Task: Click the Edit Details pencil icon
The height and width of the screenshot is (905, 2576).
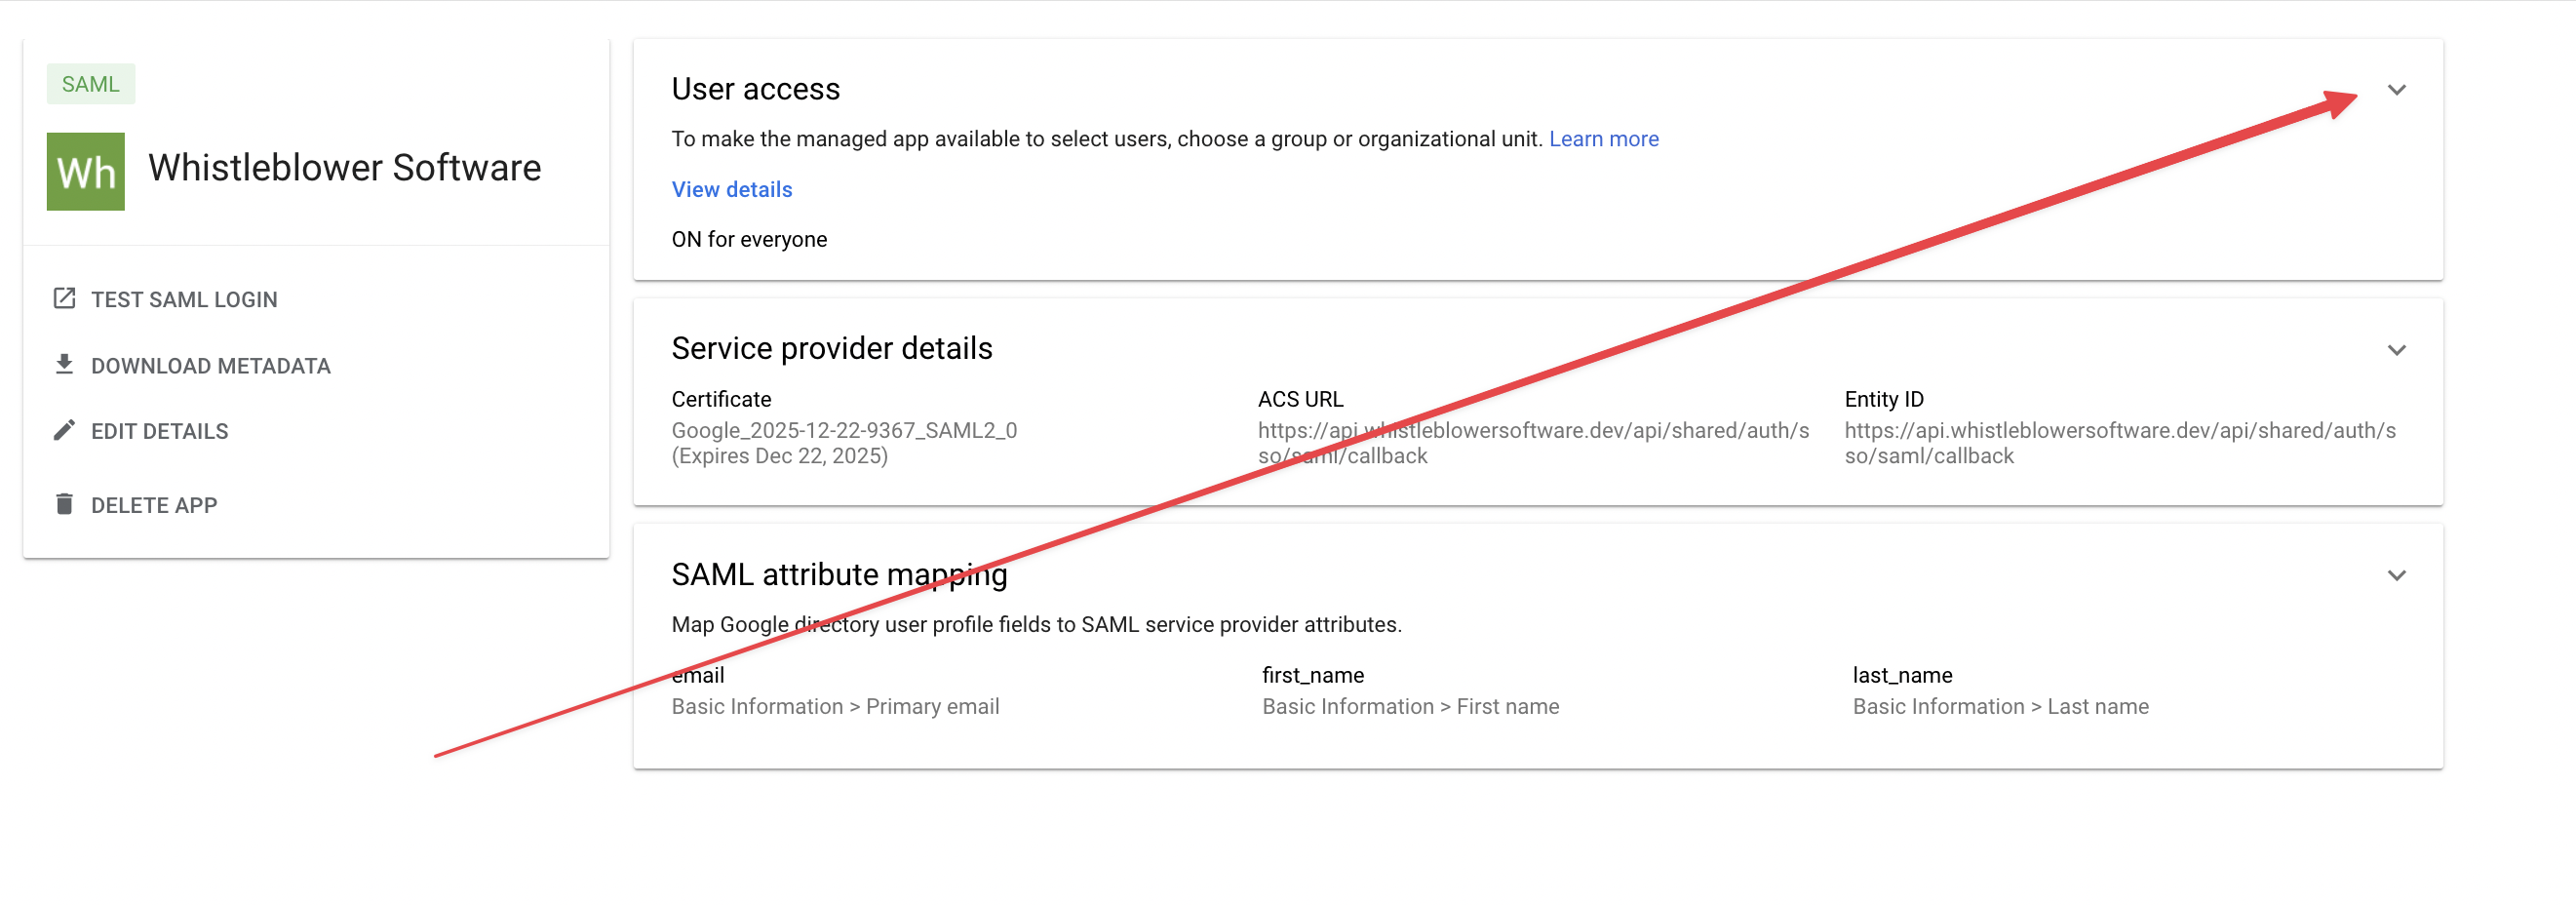Action: click(x=64, y=430)
